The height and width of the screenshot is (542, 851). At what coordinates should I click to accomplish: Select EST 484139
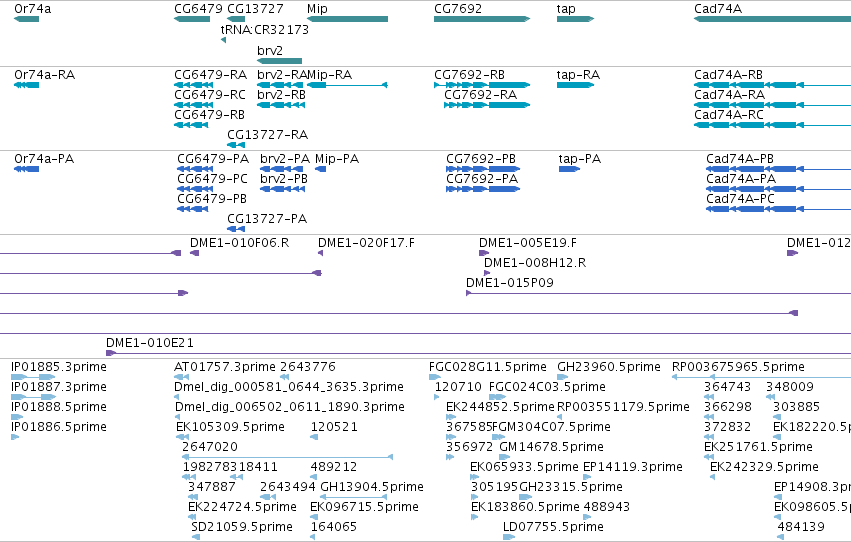click(x=781, y=537)
